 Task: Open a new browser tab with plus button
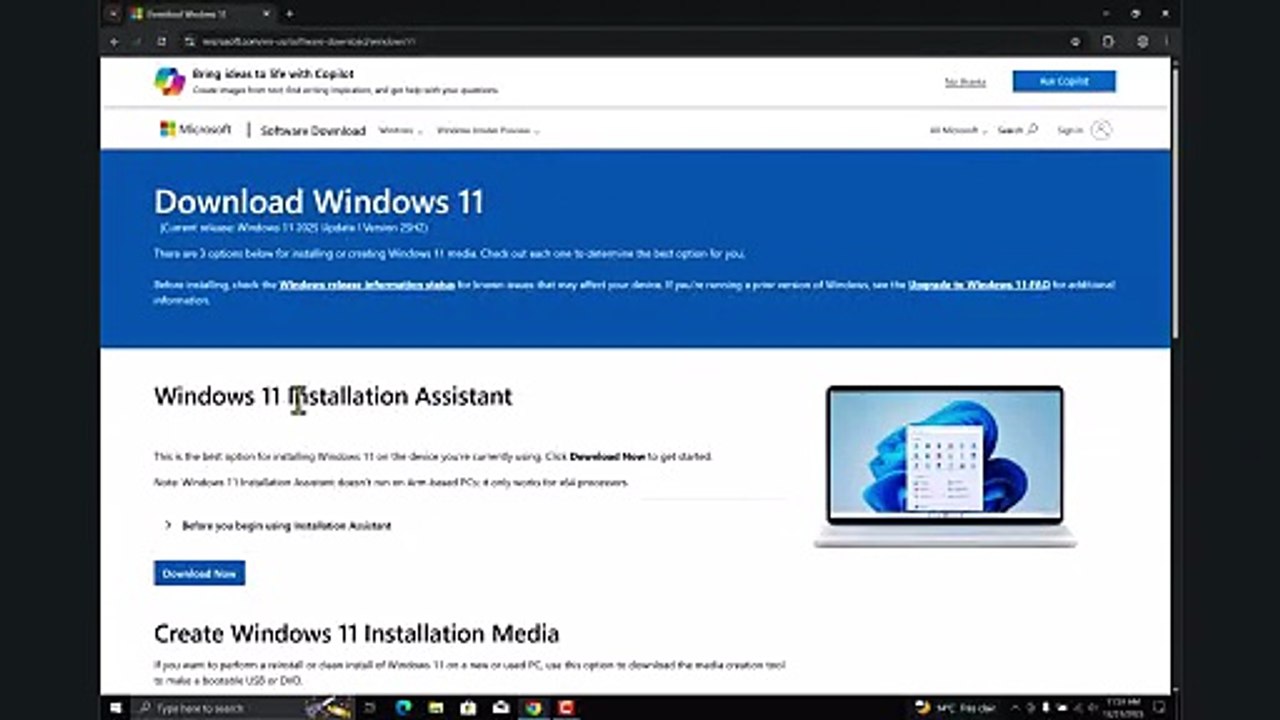click(290, 14)
